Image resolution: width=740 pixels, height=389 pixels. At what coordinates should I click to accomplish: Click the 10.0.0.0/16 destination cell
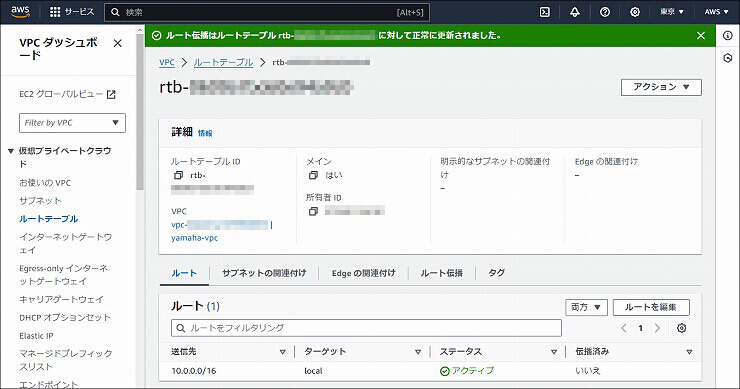(193, 371)
